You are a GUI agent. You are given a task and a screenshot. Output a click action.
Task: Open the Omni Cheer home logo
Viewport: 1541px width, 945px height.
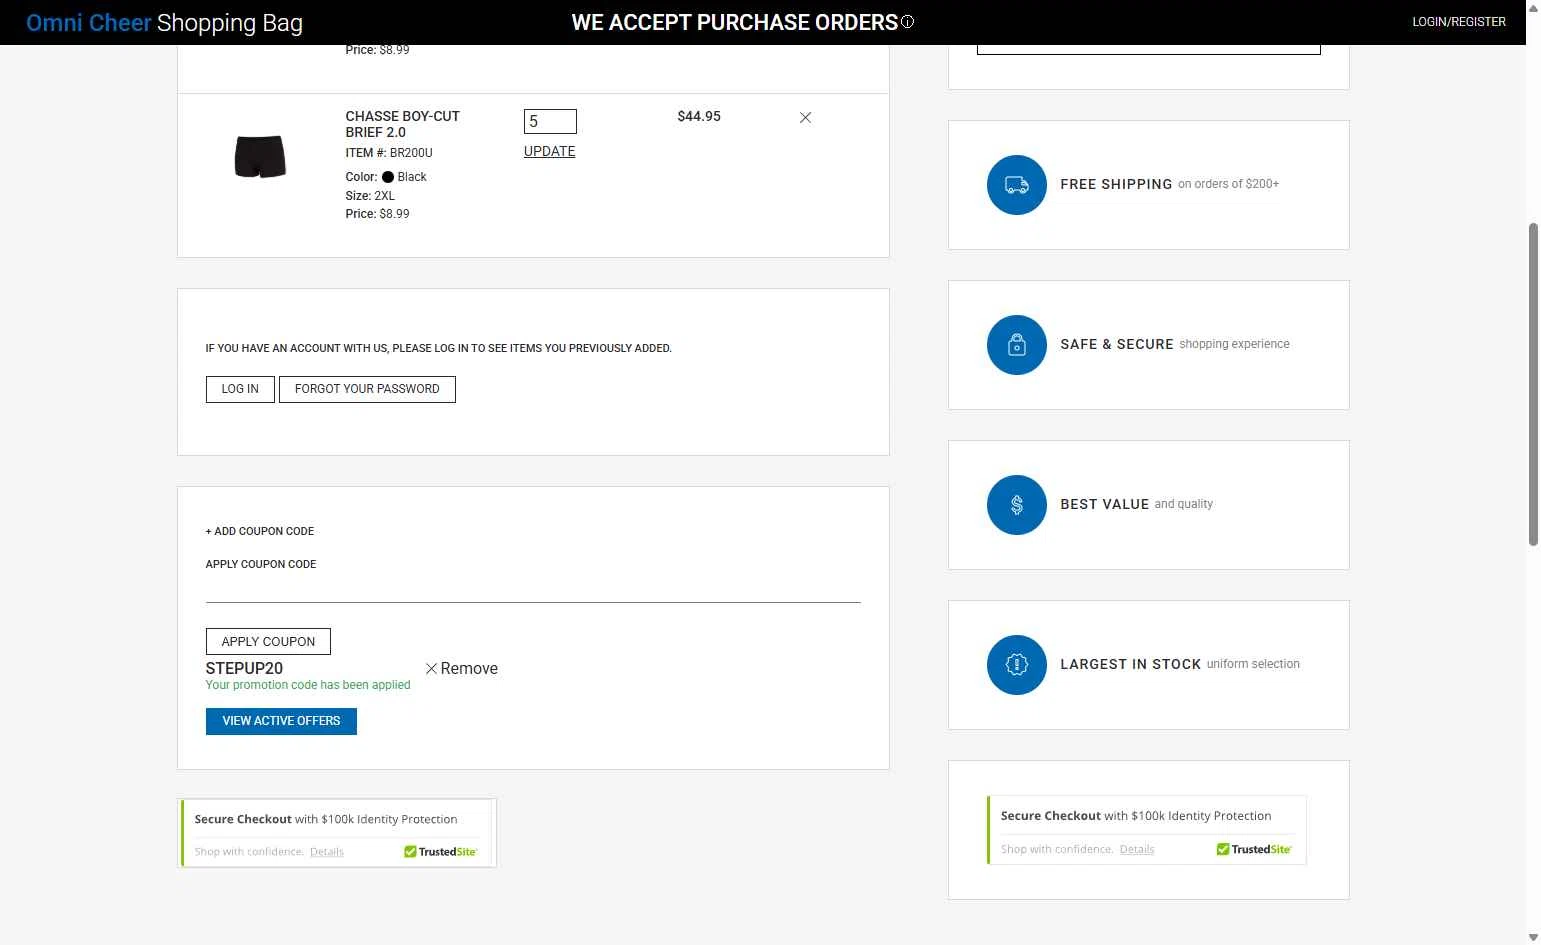click(89, 23)
